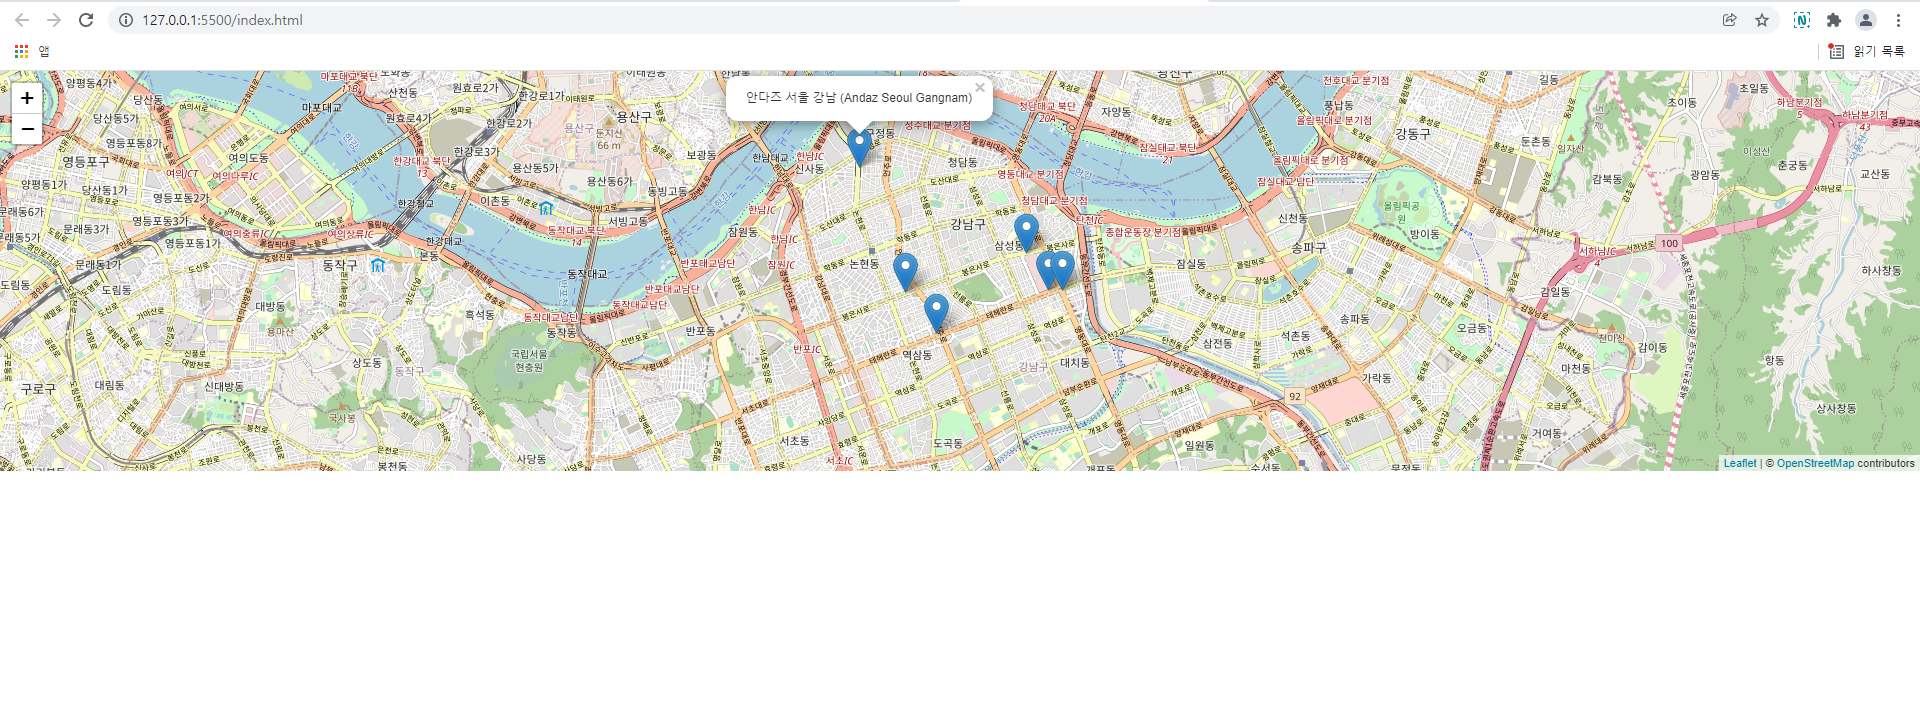Select the Andaz Seoul Gangnam popup text
This screenshot has height=716, width=1920.
859,98
